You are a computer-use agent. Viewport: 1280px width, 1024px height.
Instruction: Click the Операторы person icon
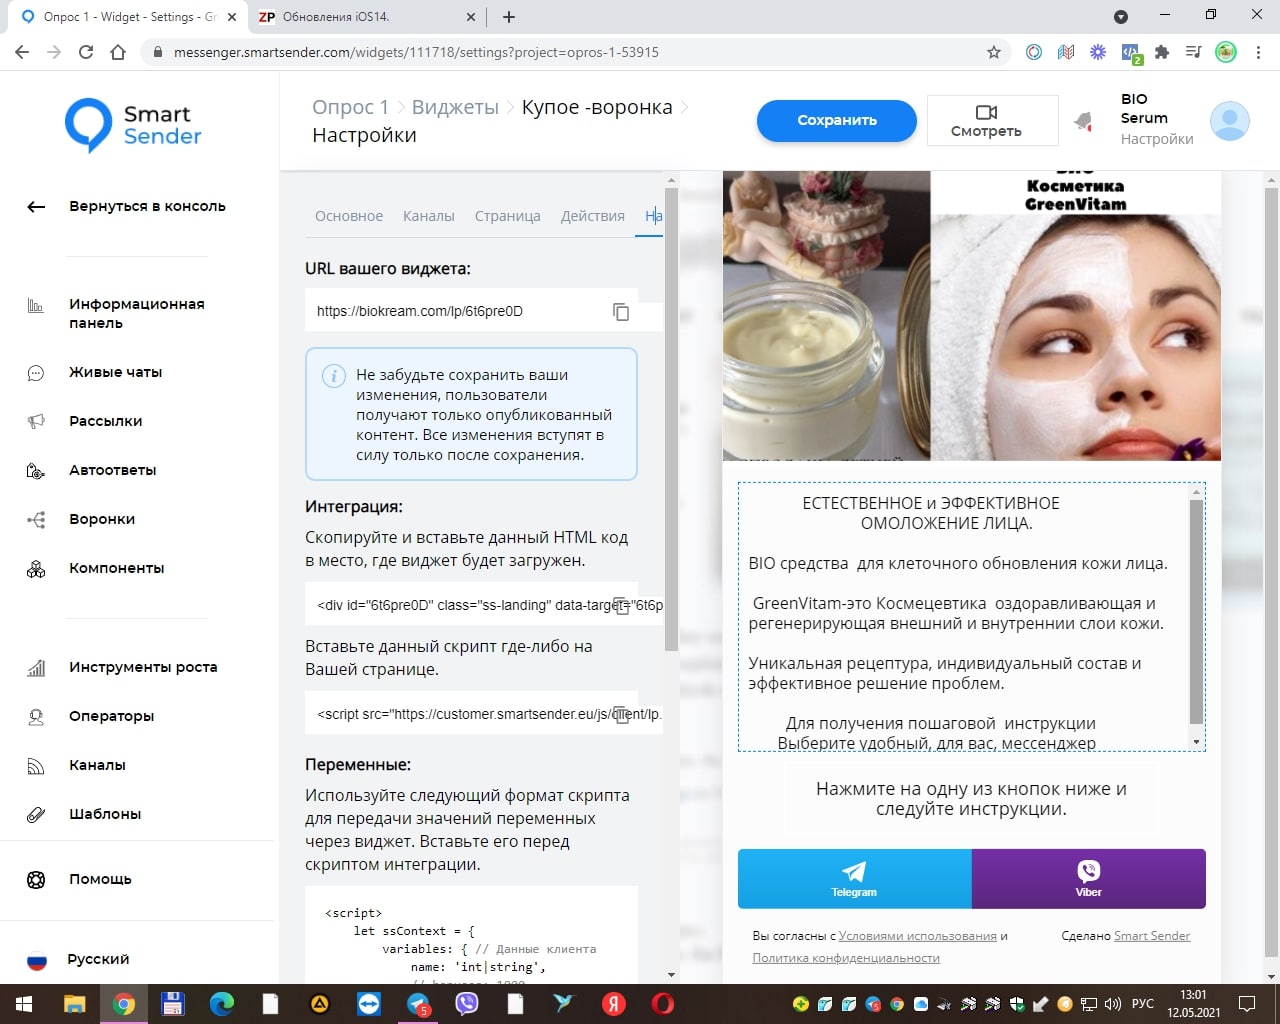tap(36, 717)
